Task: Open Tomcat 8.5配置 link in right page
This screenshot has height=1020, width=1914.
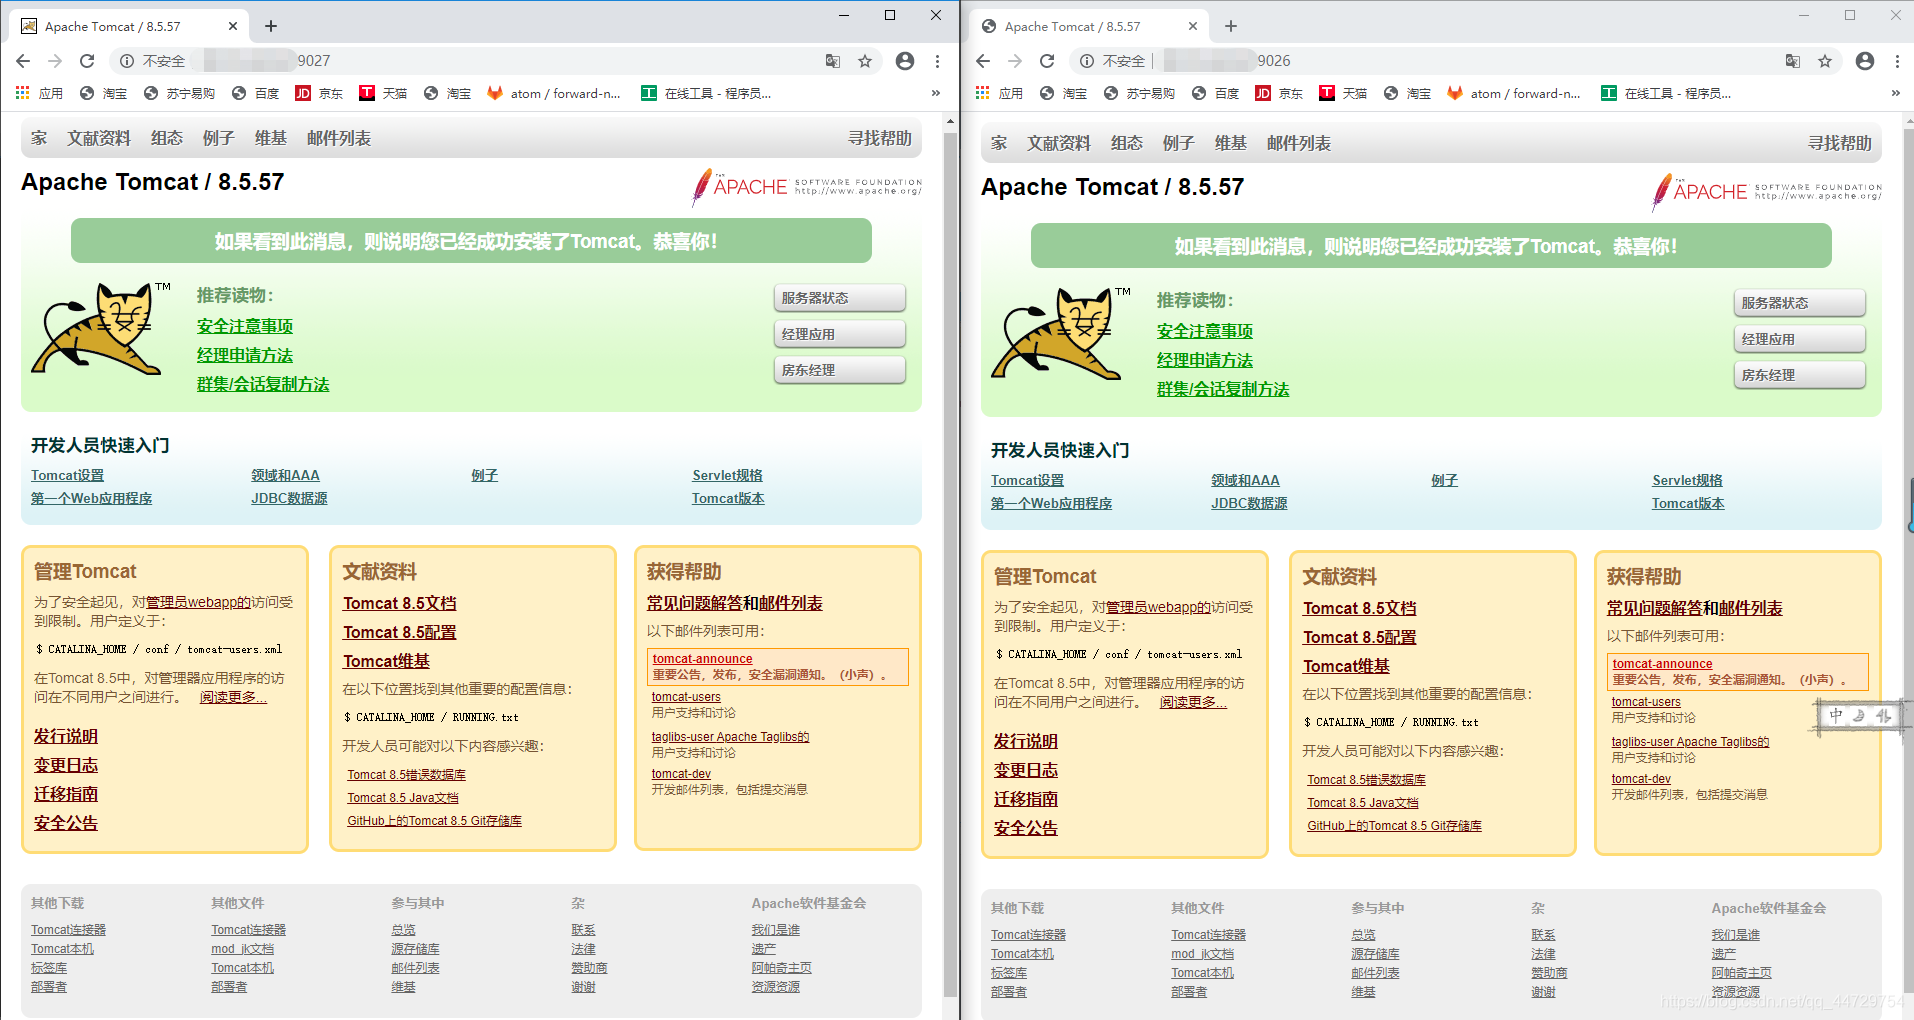Action: coord(1360,637)
